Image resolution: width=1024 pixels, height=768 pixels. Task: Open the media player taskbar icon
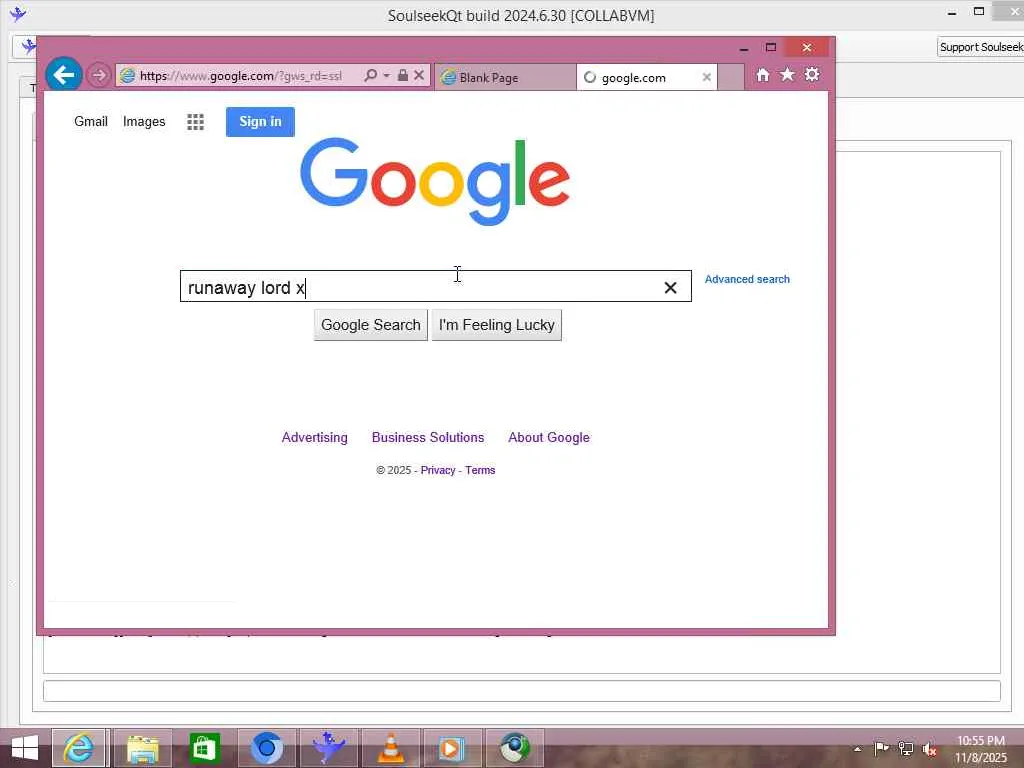click(x=451, y=748)
